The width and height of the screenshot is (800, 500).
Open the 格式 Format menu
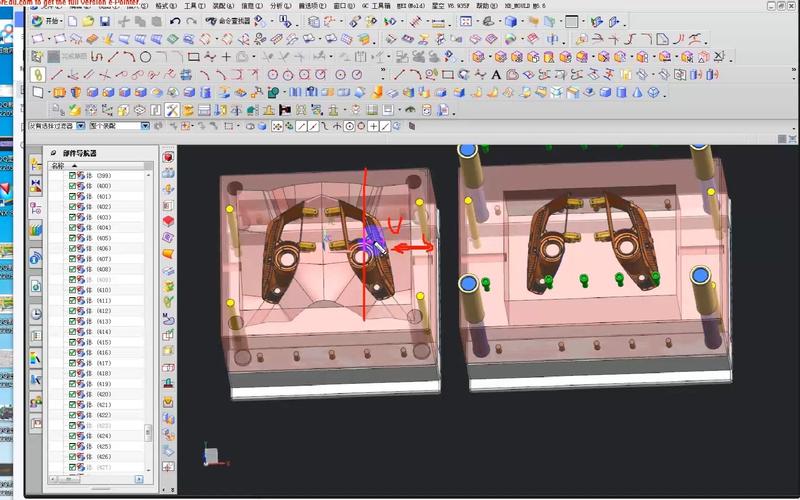[166, 6]
